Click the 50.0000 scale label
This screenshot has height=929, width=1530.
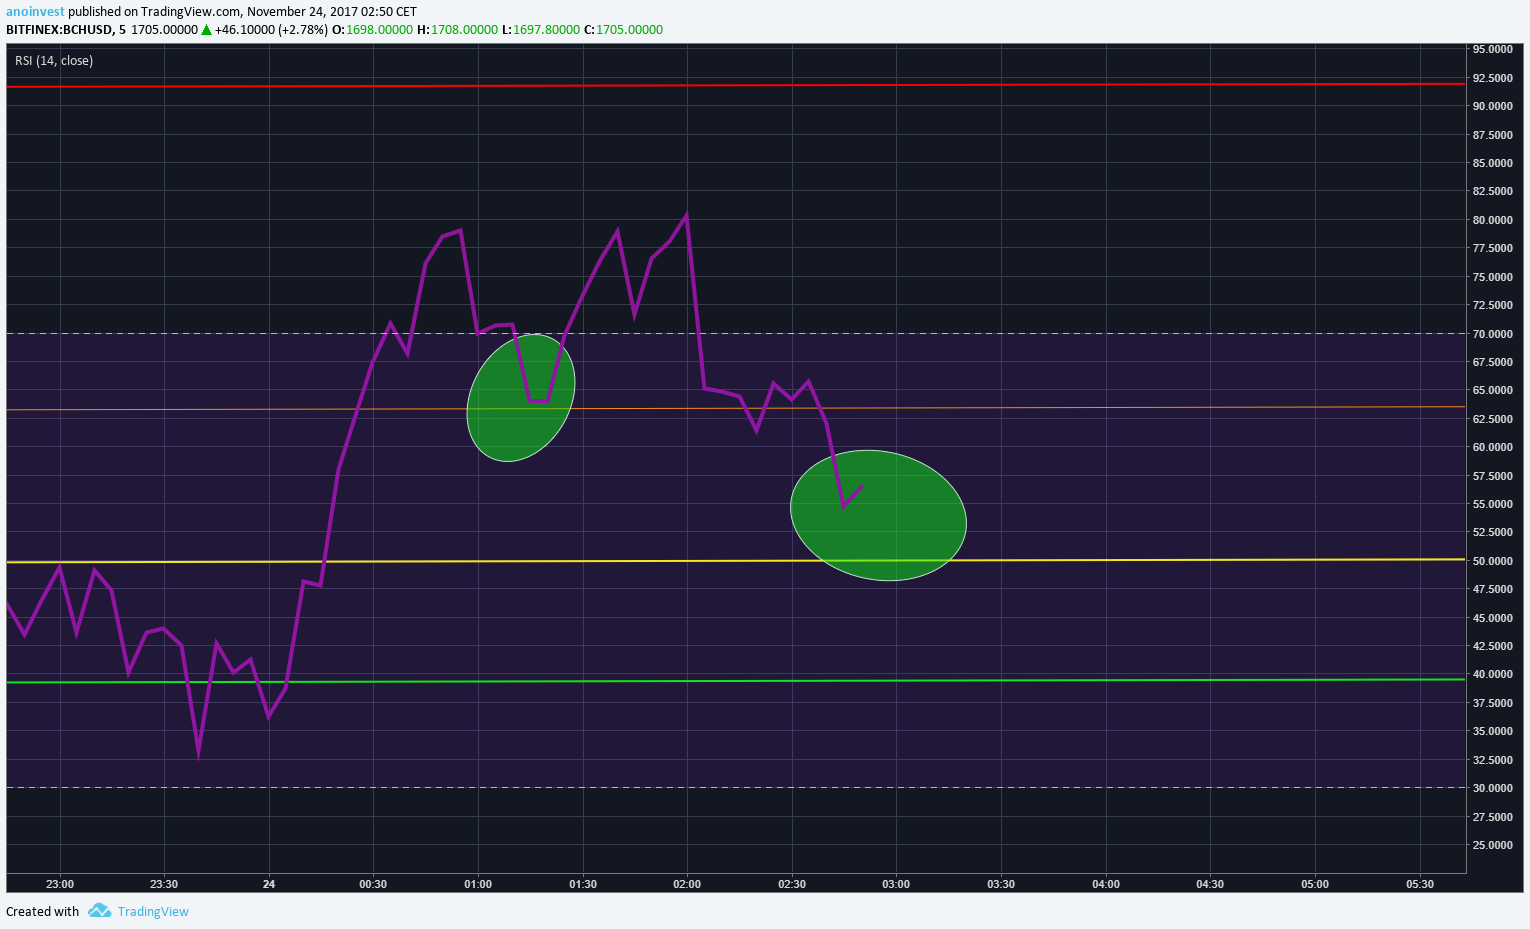click(1492, 561)
